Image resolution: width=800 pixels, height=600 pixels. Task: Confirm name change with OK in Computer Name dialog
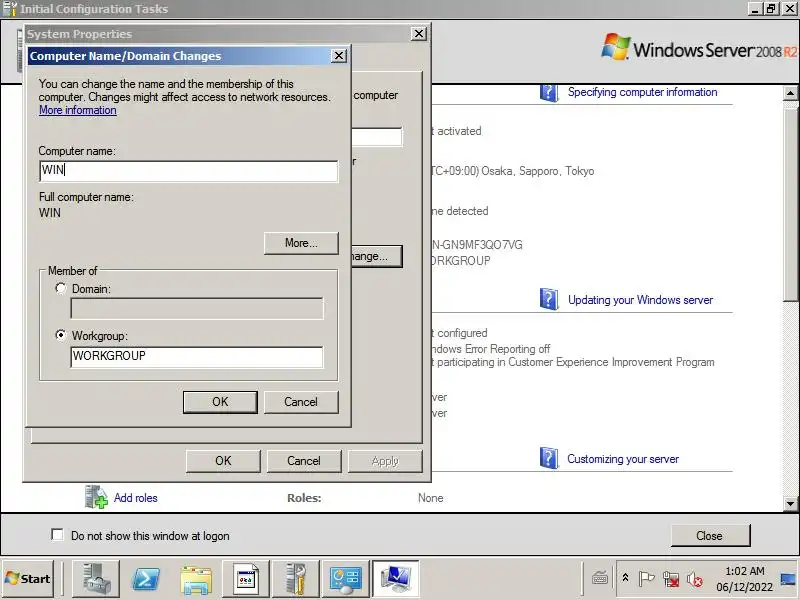point(220,402)
